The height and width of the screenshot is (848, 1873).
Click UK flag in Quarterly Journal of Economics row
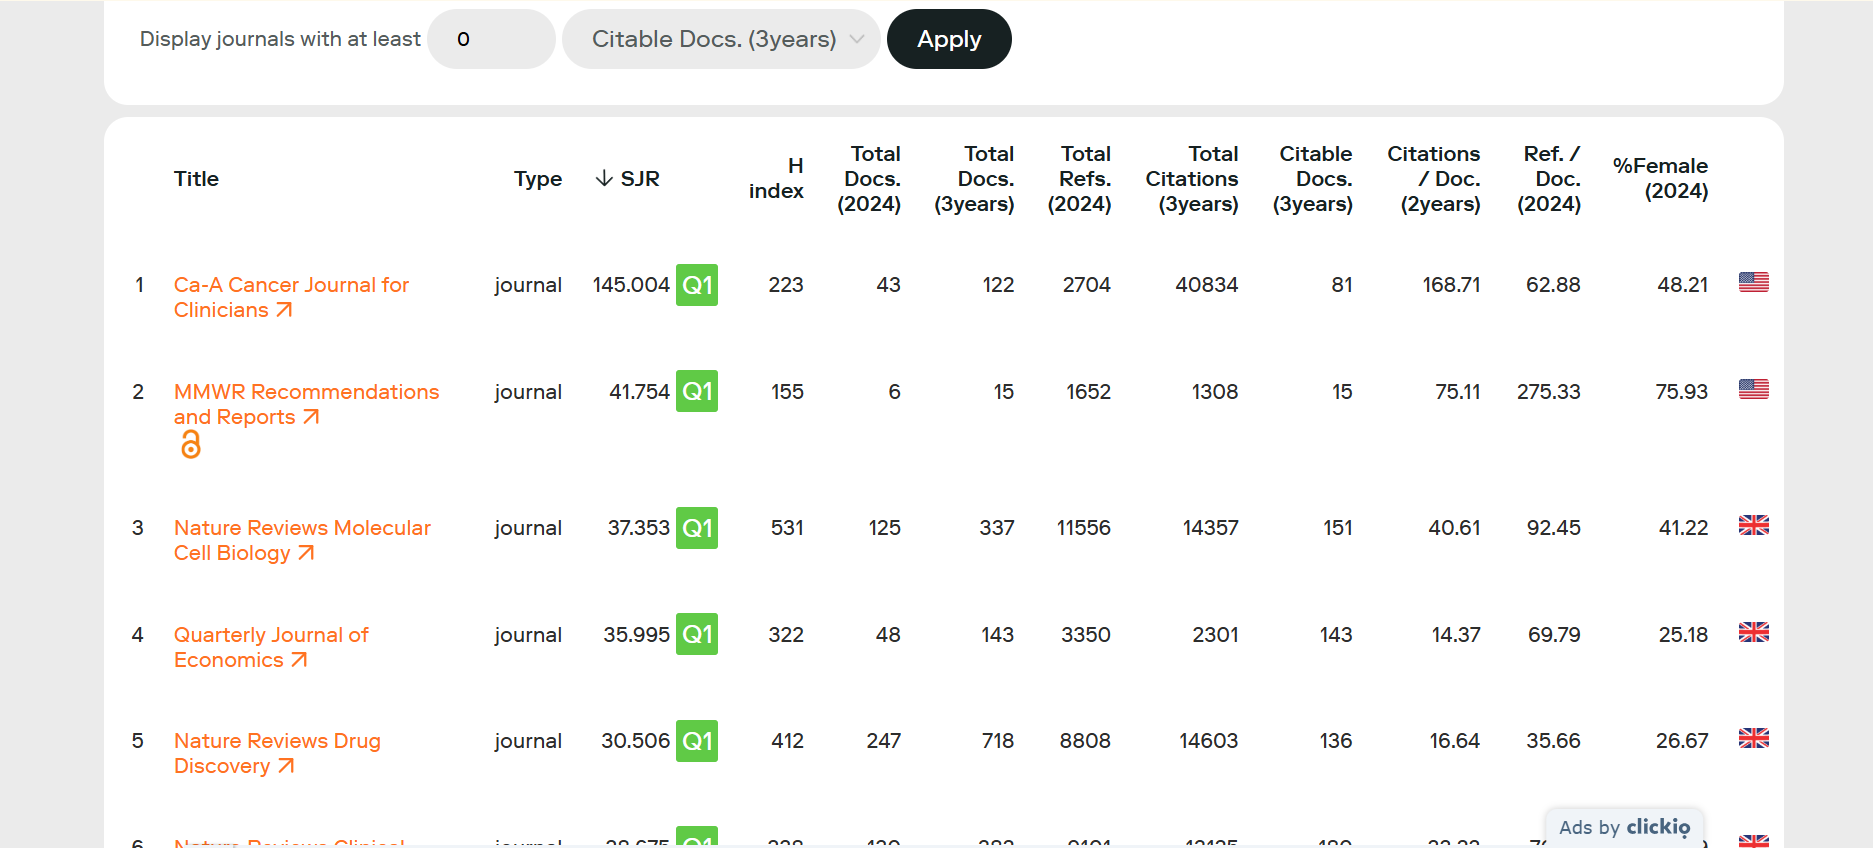(1753, 633)
